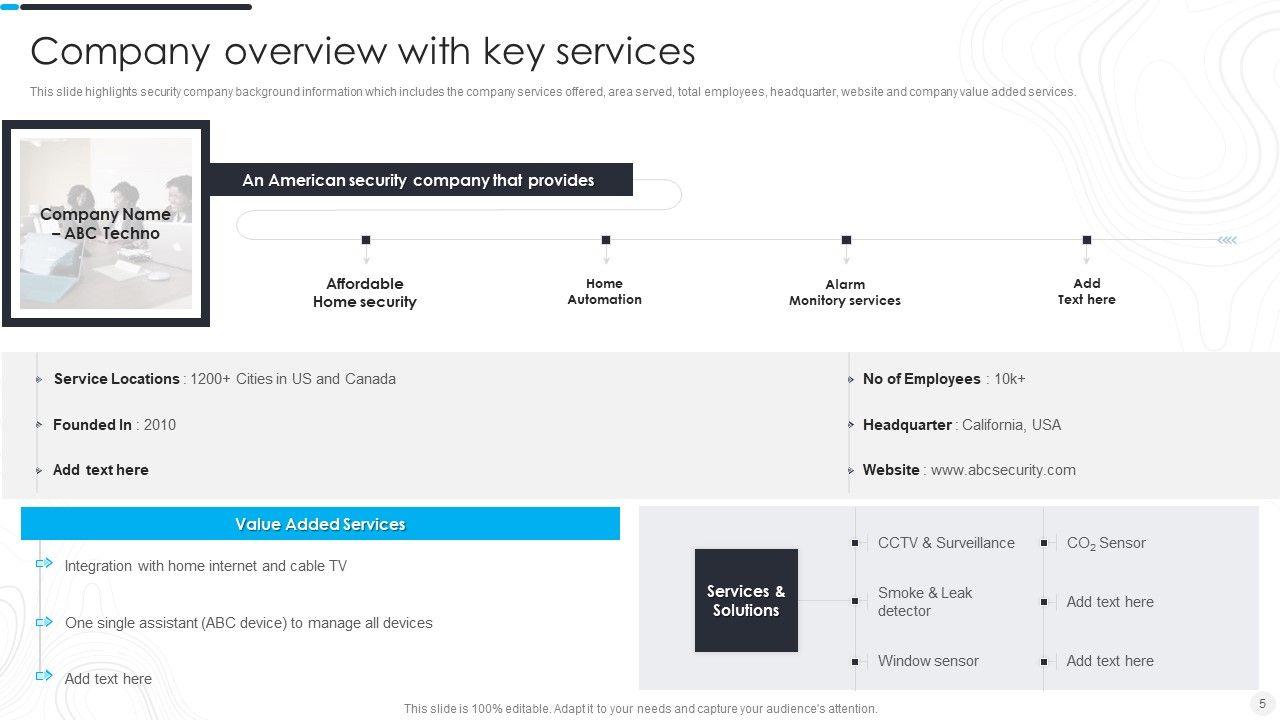Viewport: 1280px width, 720px height.
Task: Click the square bullet beside Window sensor
Action: [855, 662]
